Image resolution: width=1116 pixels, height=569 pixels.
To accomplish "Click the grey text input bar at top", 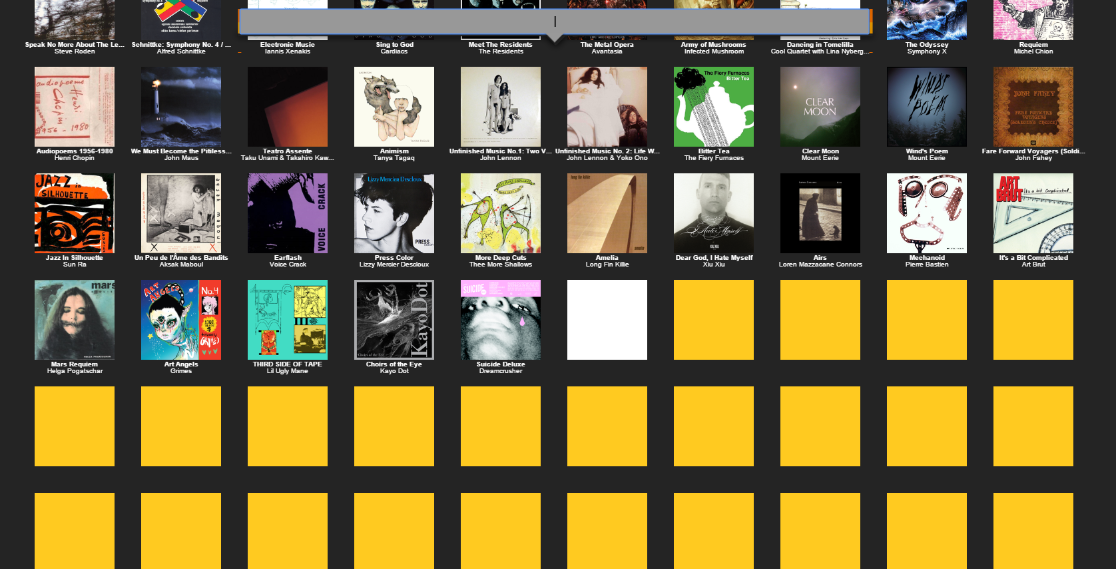I will pos(554,21).
